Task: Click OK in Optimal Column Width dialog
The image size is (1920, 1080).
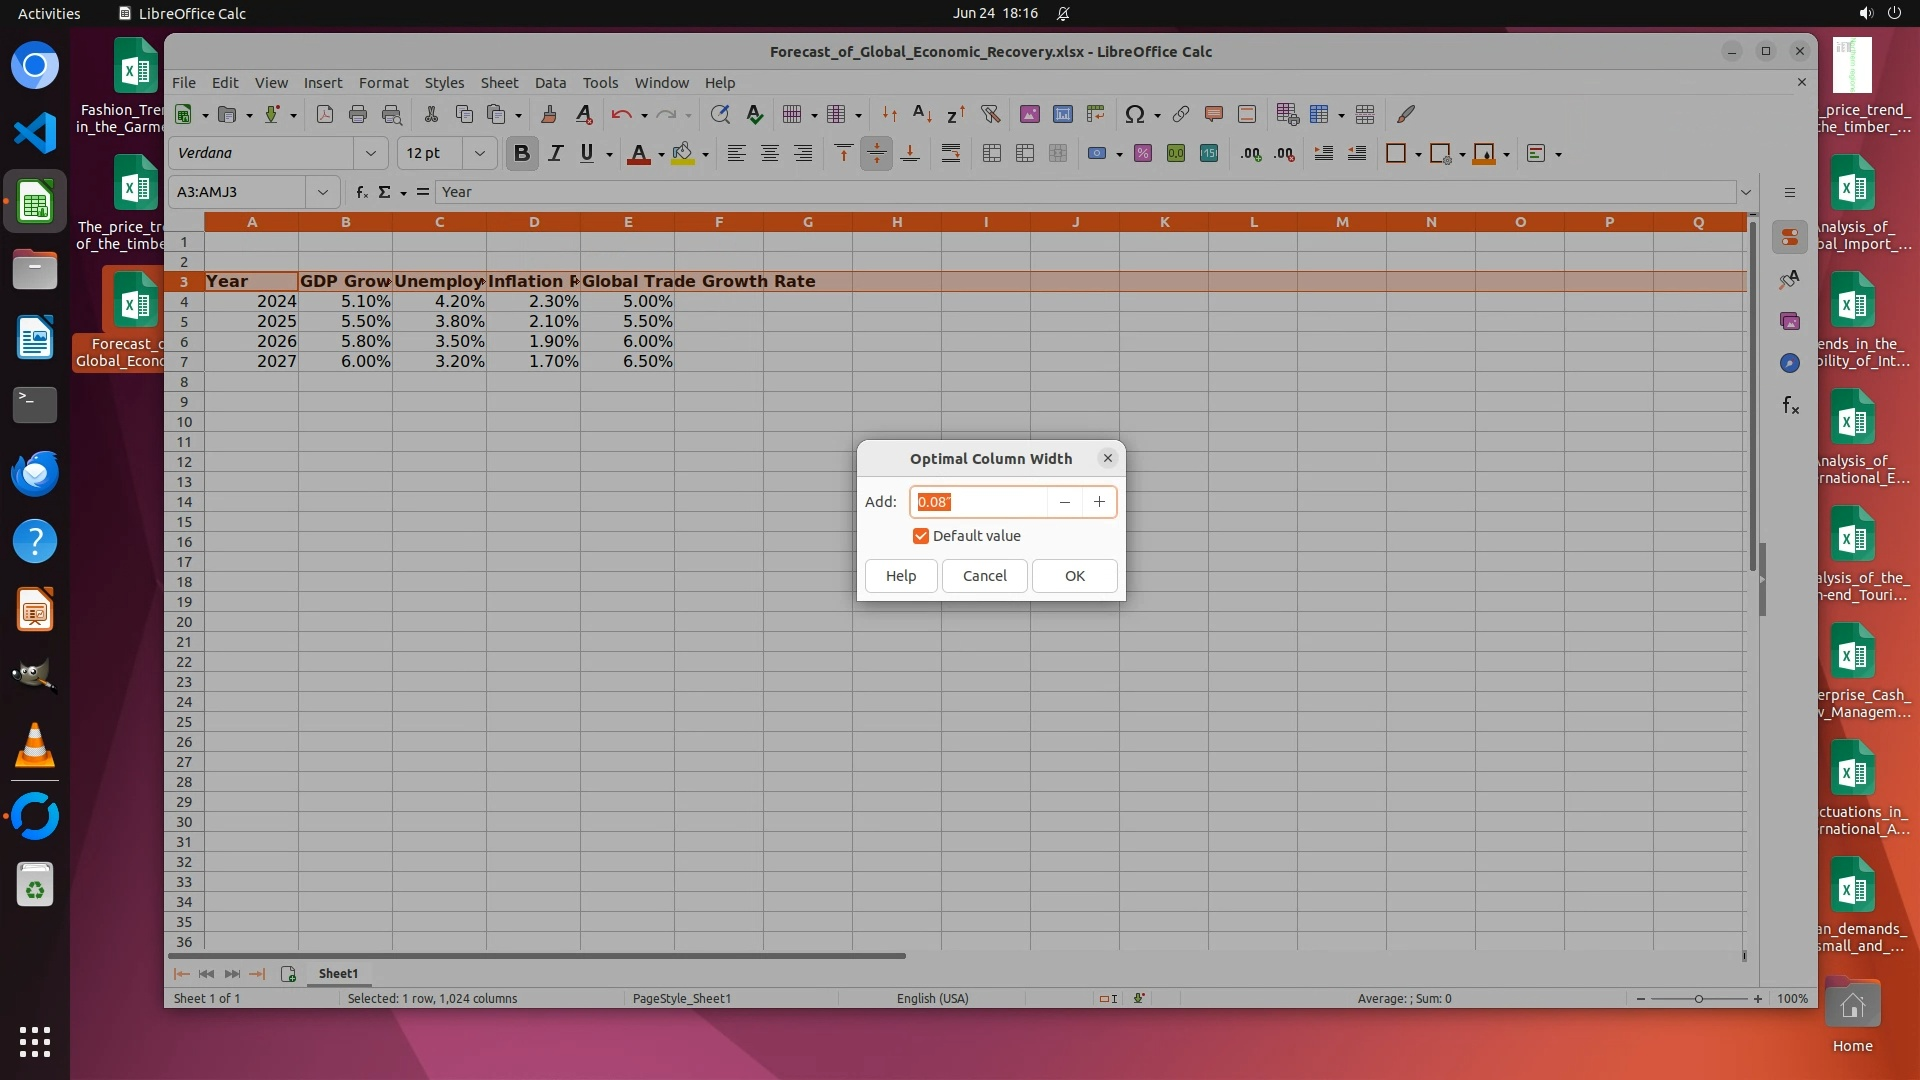Action: (x=1074, y=576)
